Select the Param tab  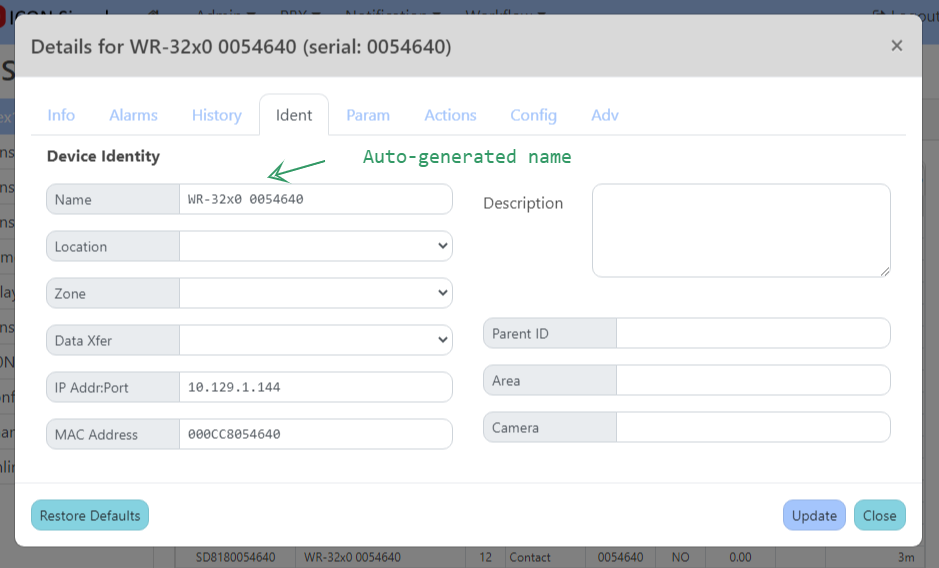(368, 115)
